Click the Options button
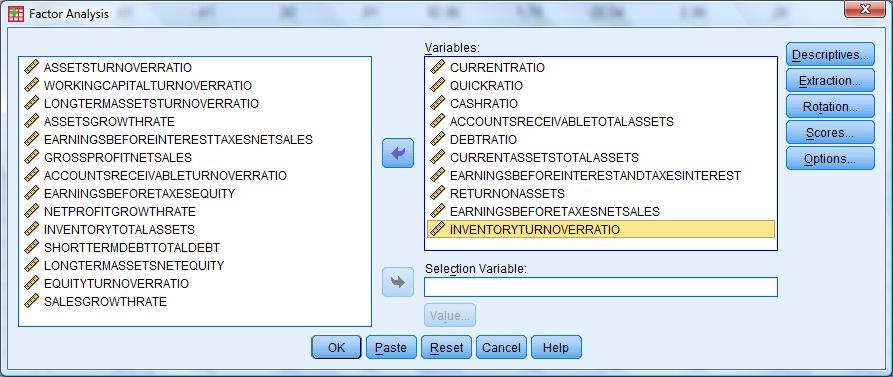 tap(830, 159)
